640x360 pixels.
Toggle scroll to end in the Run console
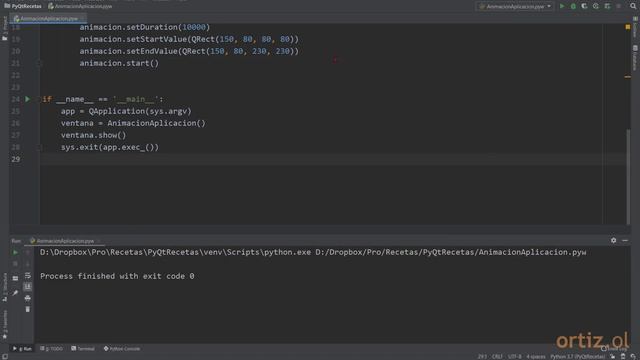pyautogui.click(x=27, y=287)
